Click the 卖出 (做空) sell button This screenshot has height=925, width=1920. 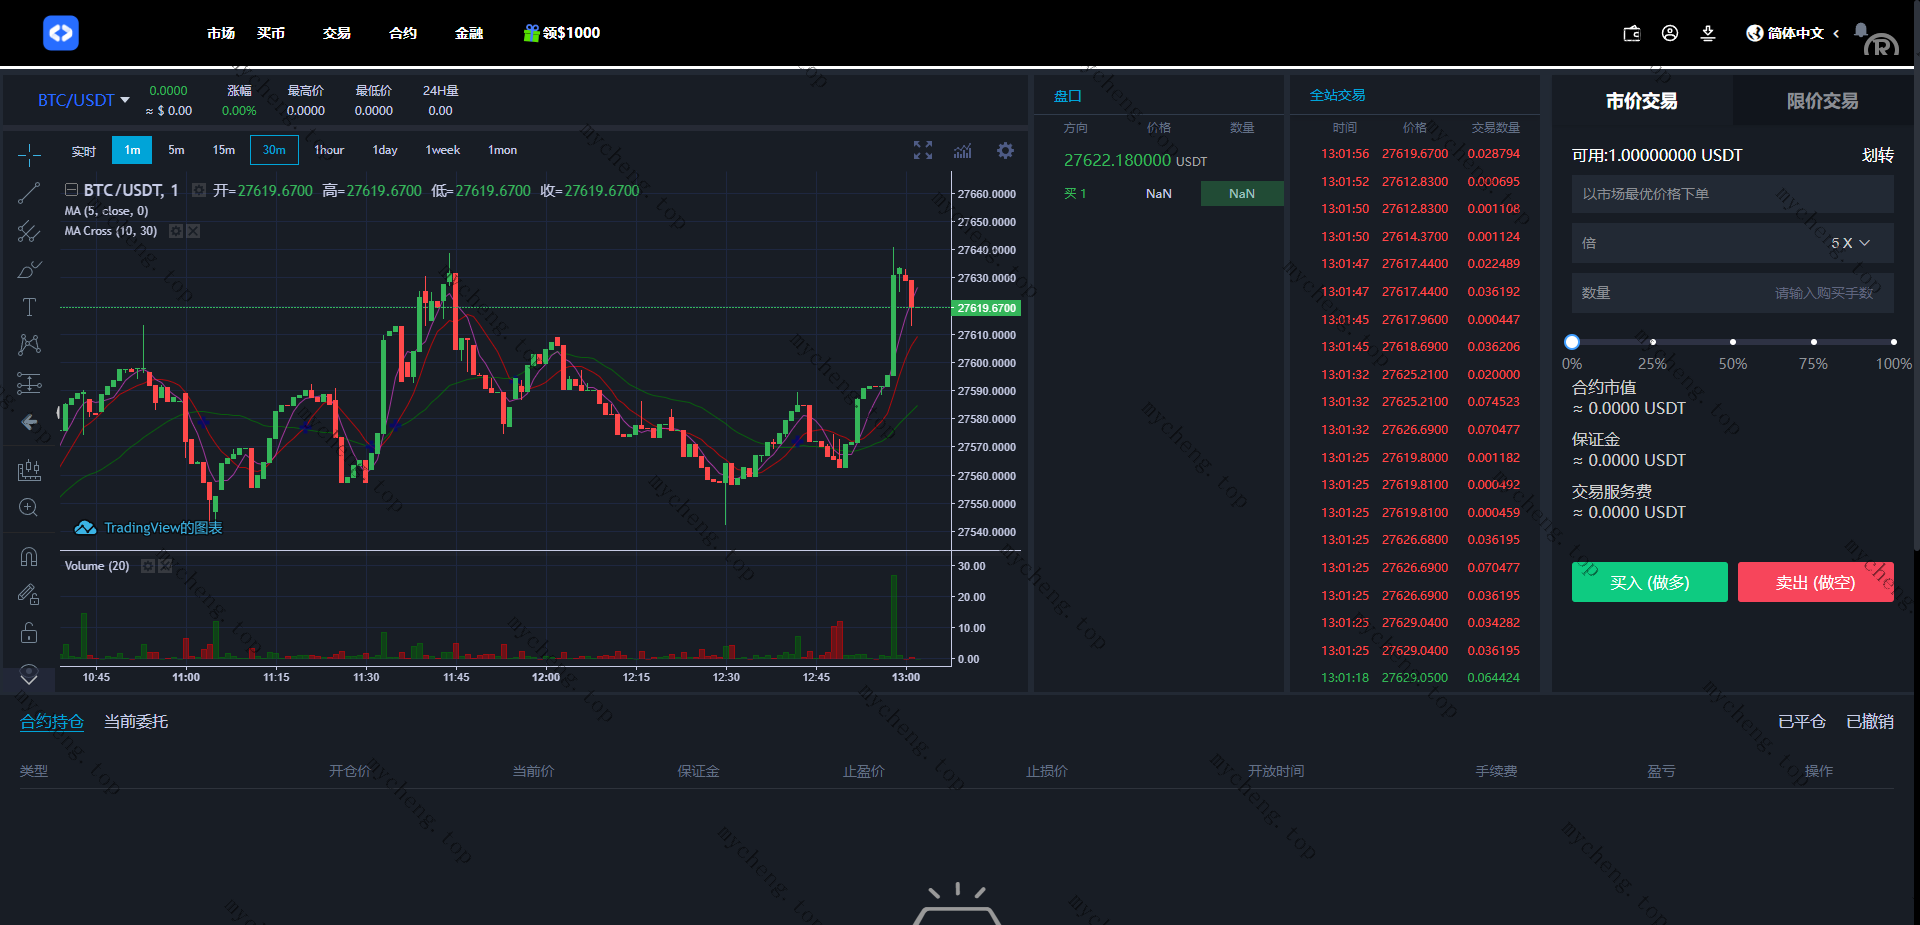click(x=1815, y=582)
